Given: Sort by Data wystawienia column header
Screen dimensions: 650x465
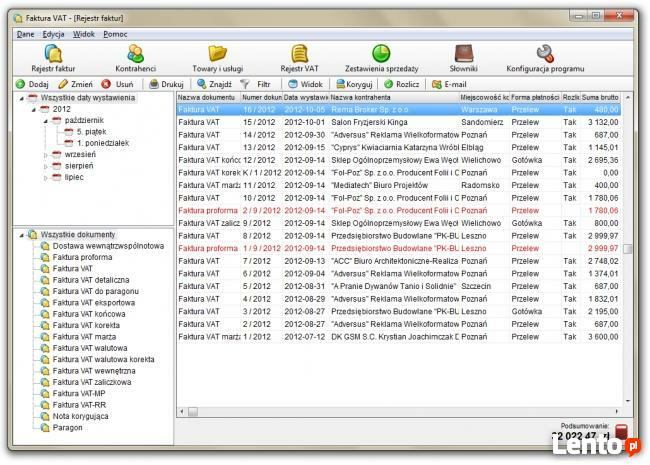Looking at the screenshot, I should pos(304,97).
